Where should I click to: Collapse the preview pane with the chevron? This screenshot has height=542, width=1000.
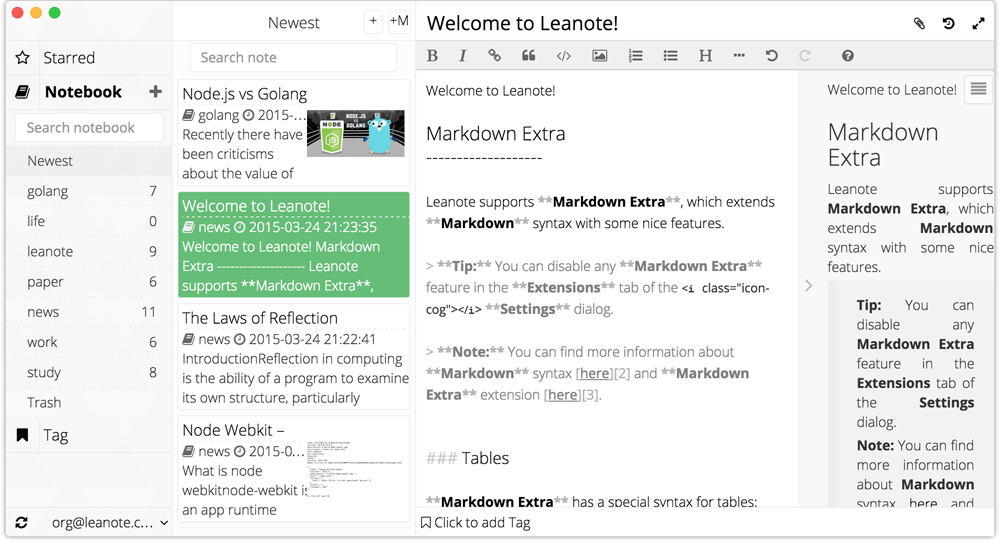pos(808,286)
